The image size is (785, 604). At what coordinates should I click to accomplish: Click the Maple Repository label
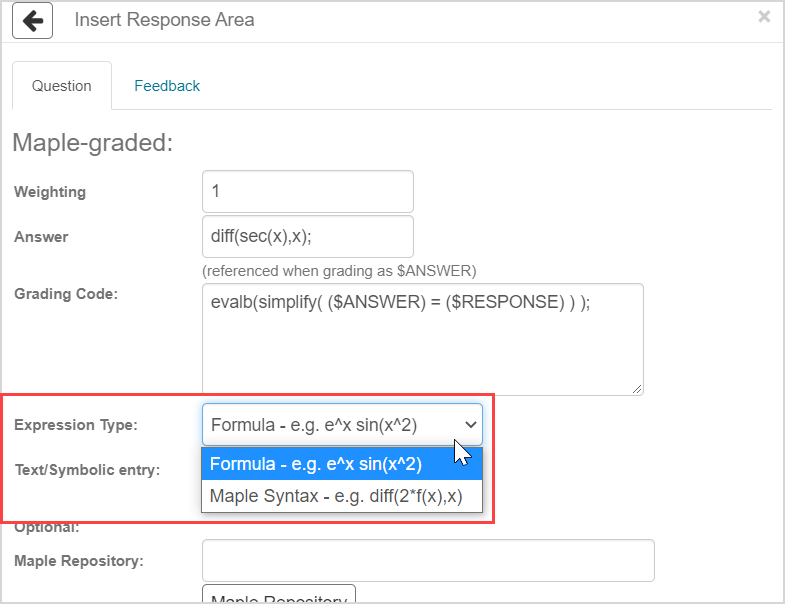[x=79, y=561]
